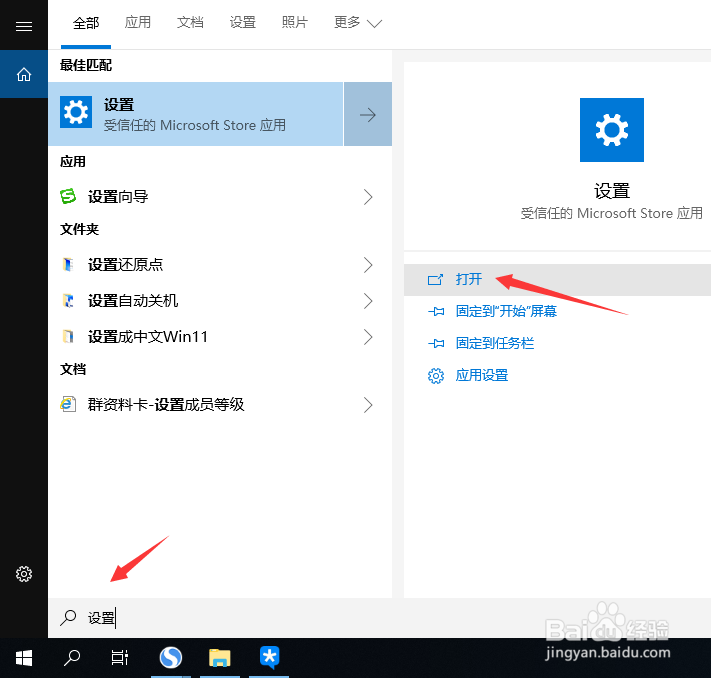Open the hamburger menu in search sidebar

pos(24,26)
